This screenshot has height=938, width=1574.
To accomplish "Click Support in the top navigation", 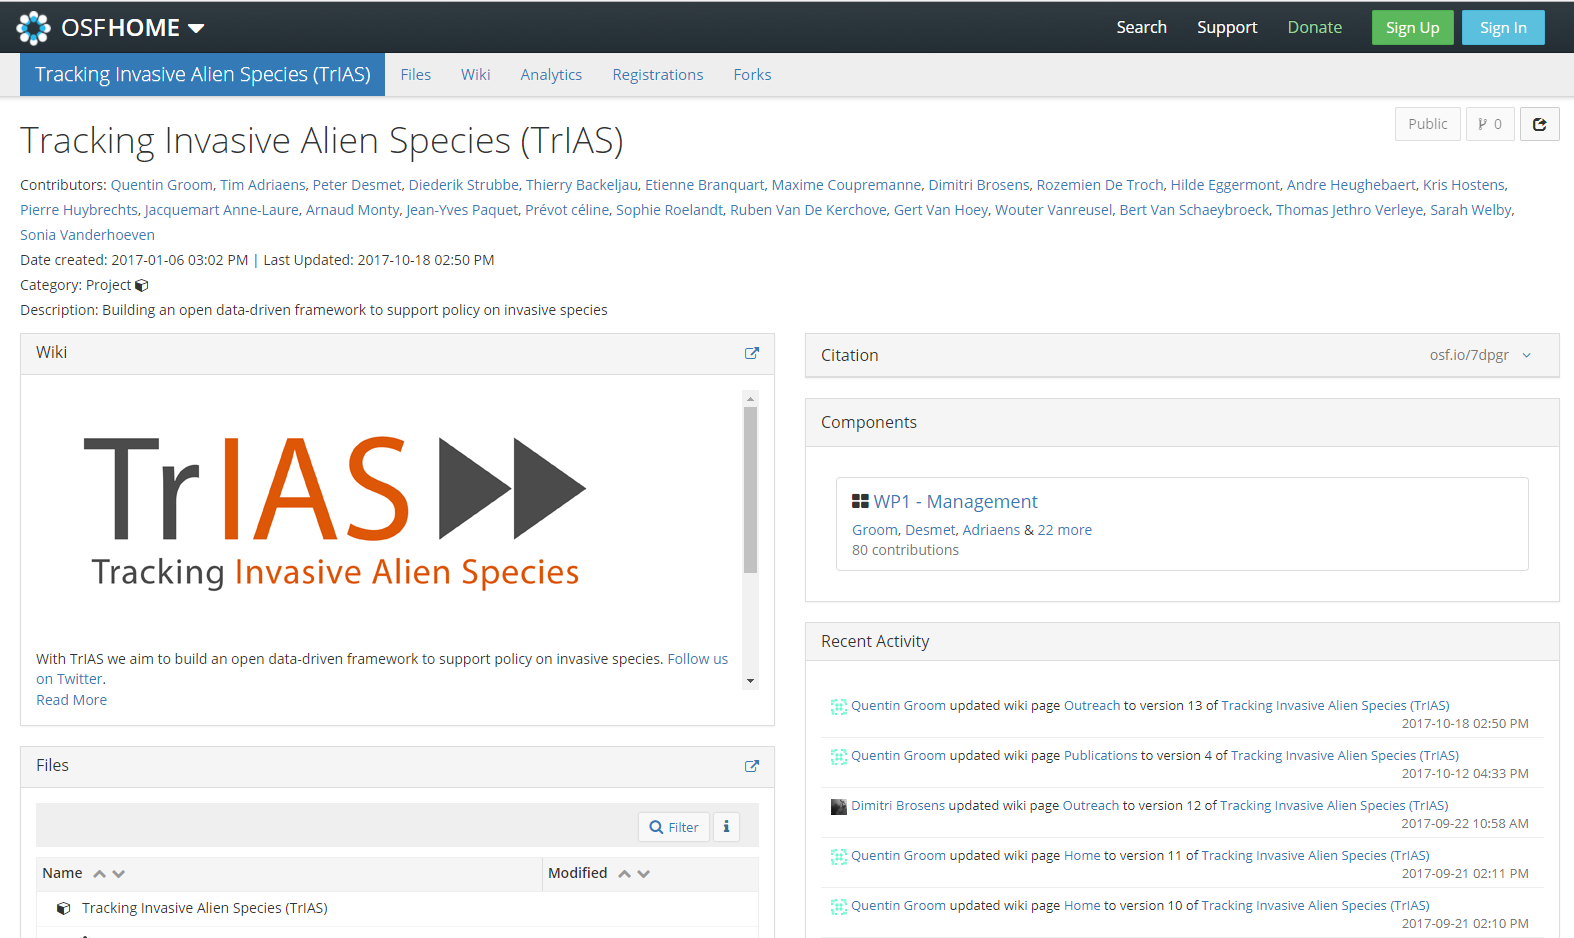I will [1227, 27].
